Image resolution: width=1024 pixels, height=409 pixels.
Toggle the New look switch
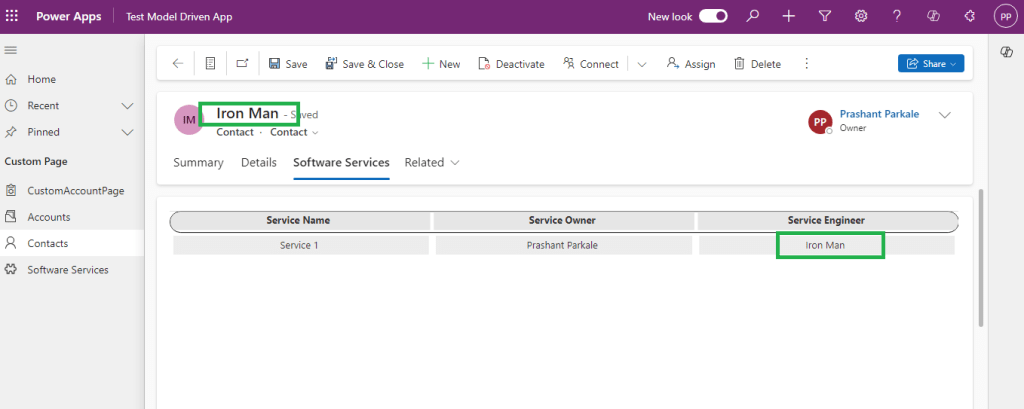pyautogui.click(x=713, y=16)
